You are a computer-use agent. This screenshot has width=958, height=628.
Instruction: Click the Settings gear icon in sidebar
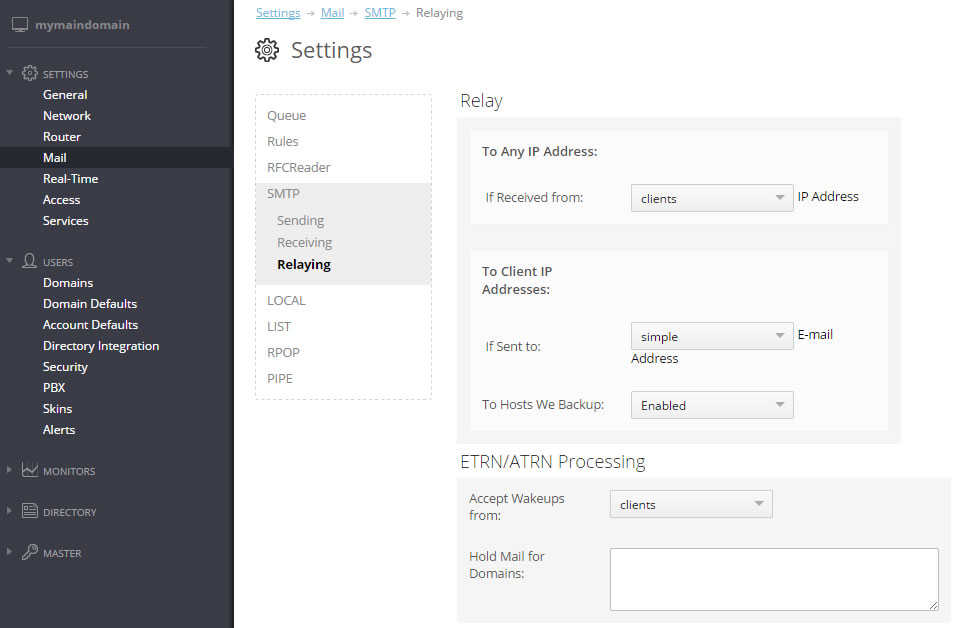click(29, 73)
